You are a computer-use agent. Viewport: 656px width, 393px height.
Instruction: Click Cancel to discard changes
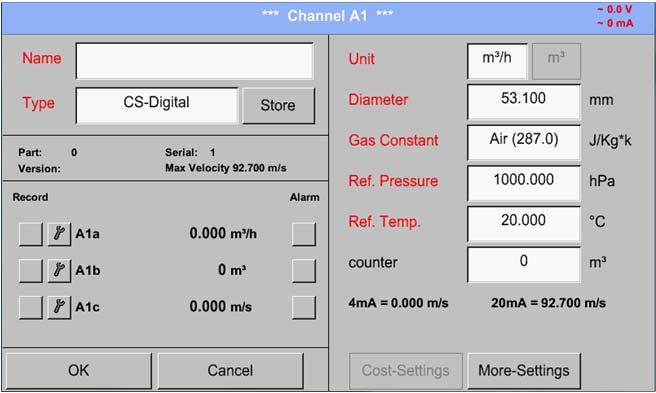pos(230,371)
